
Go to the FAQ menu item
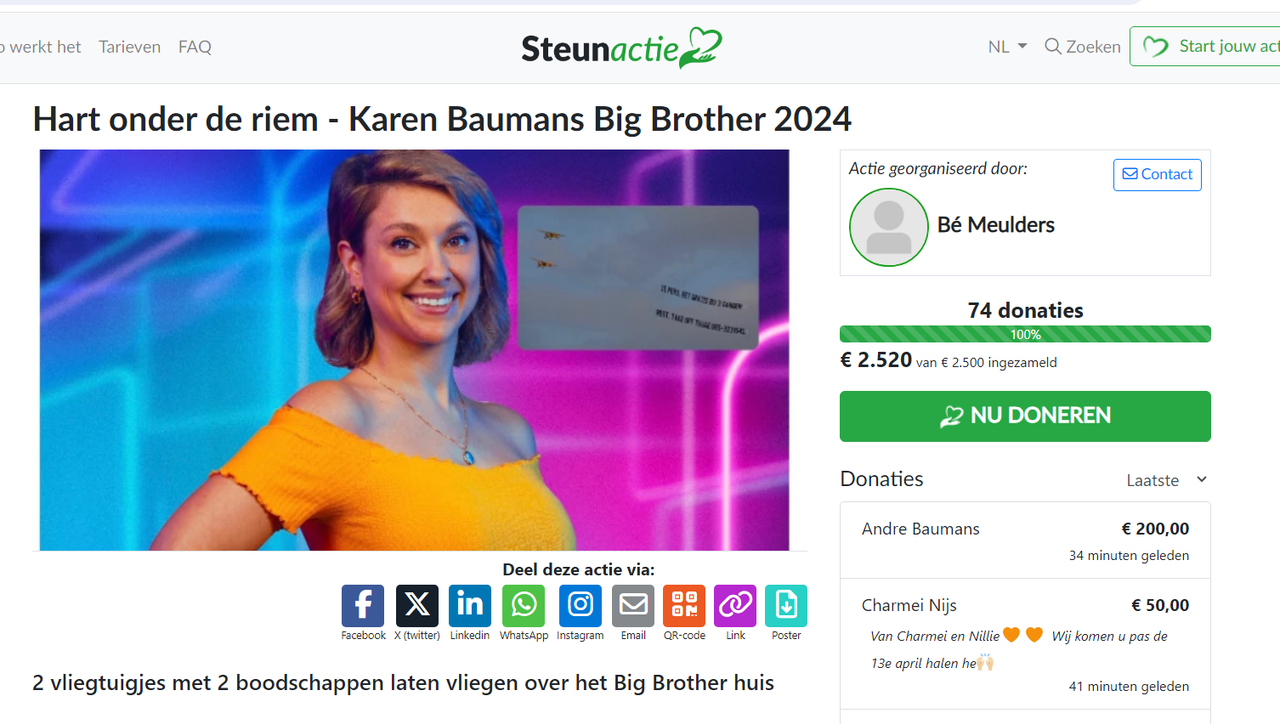coord(195,47)
